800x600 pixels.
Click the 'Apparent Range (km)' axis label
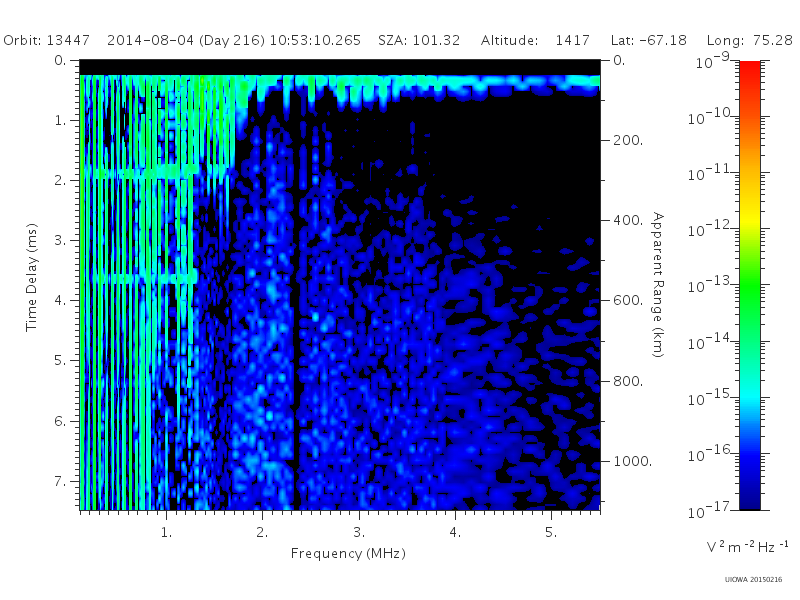coord(658,285)
